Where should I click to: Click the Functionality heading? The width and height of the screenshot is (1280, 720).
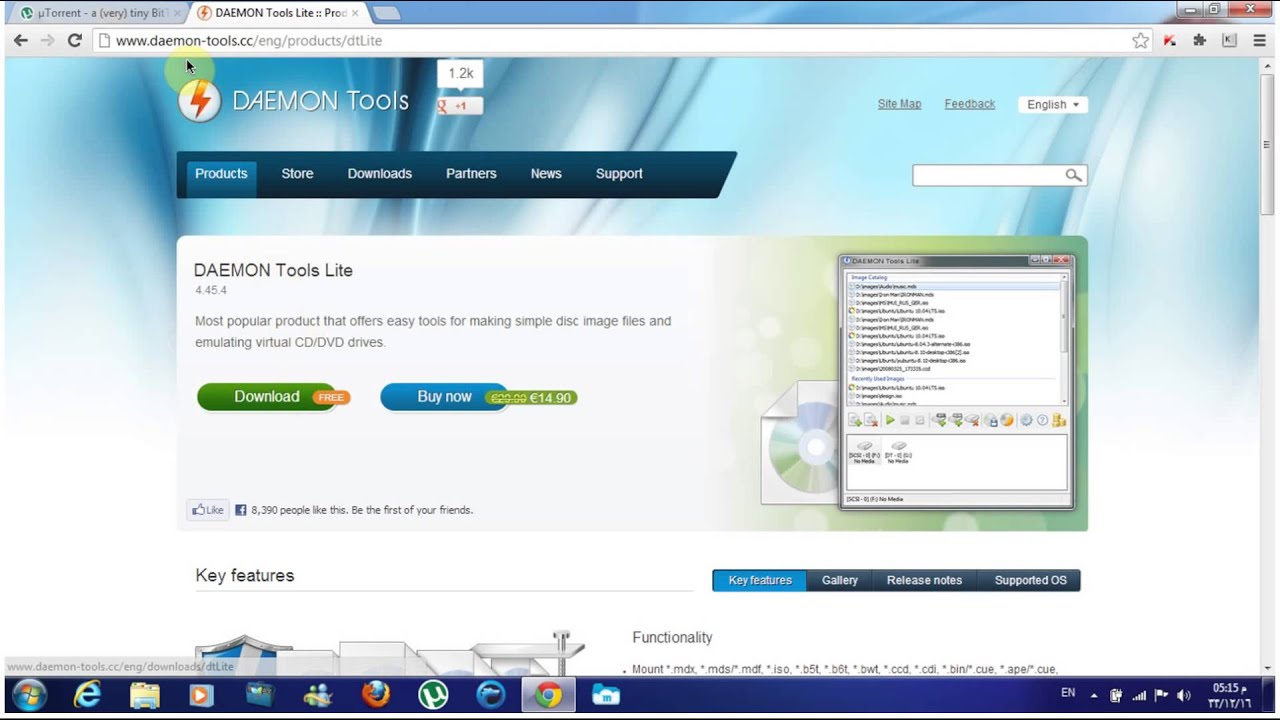(x=672, y=637)
